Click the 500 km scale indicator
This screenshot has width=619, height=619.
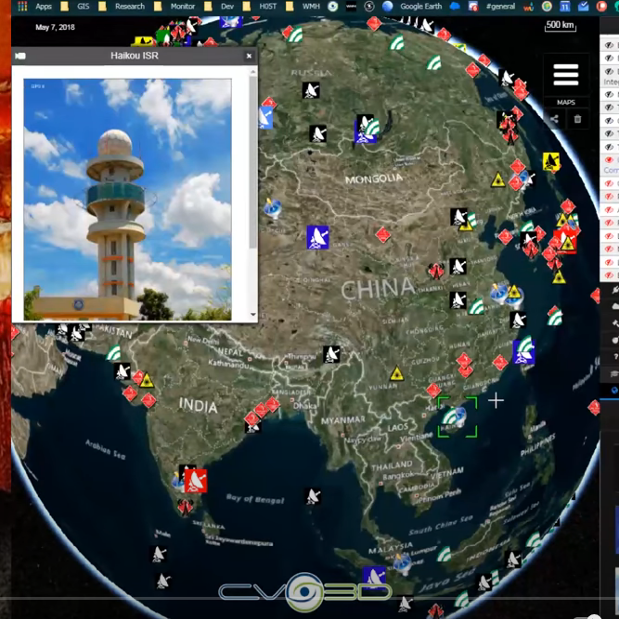point(561,26)
